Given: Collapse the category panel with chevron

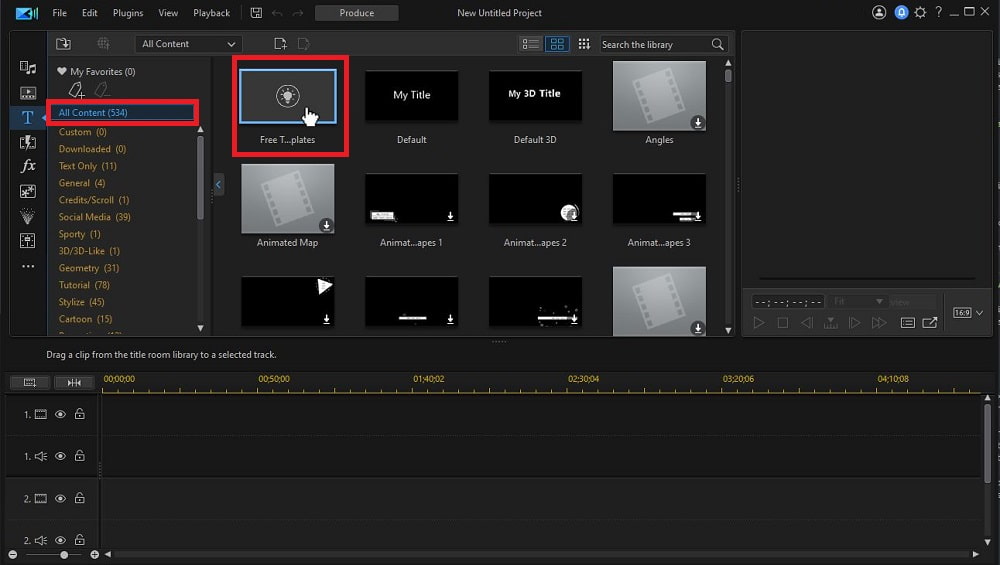Looking at the screenshot, I should tap(218, 184).
